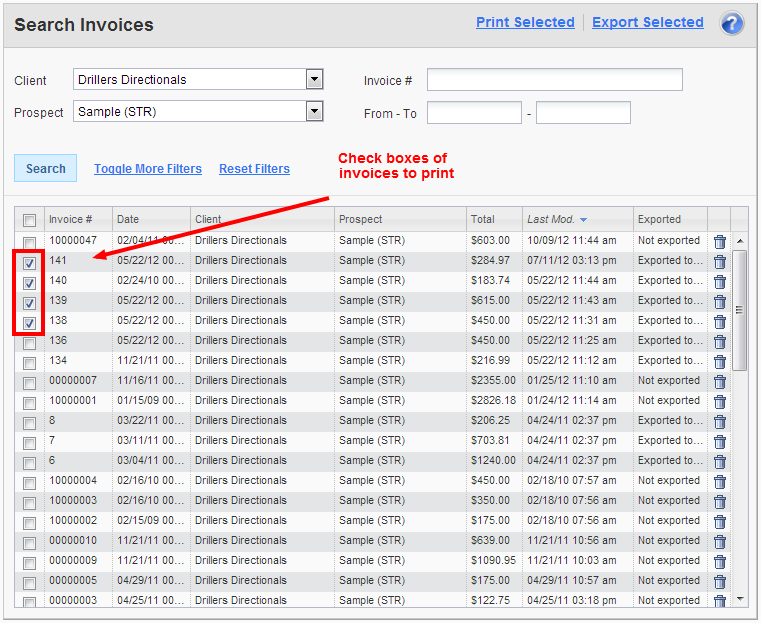Click the Total column header
The width and height of the screenshot is (761, 623).
pos(483,219)
